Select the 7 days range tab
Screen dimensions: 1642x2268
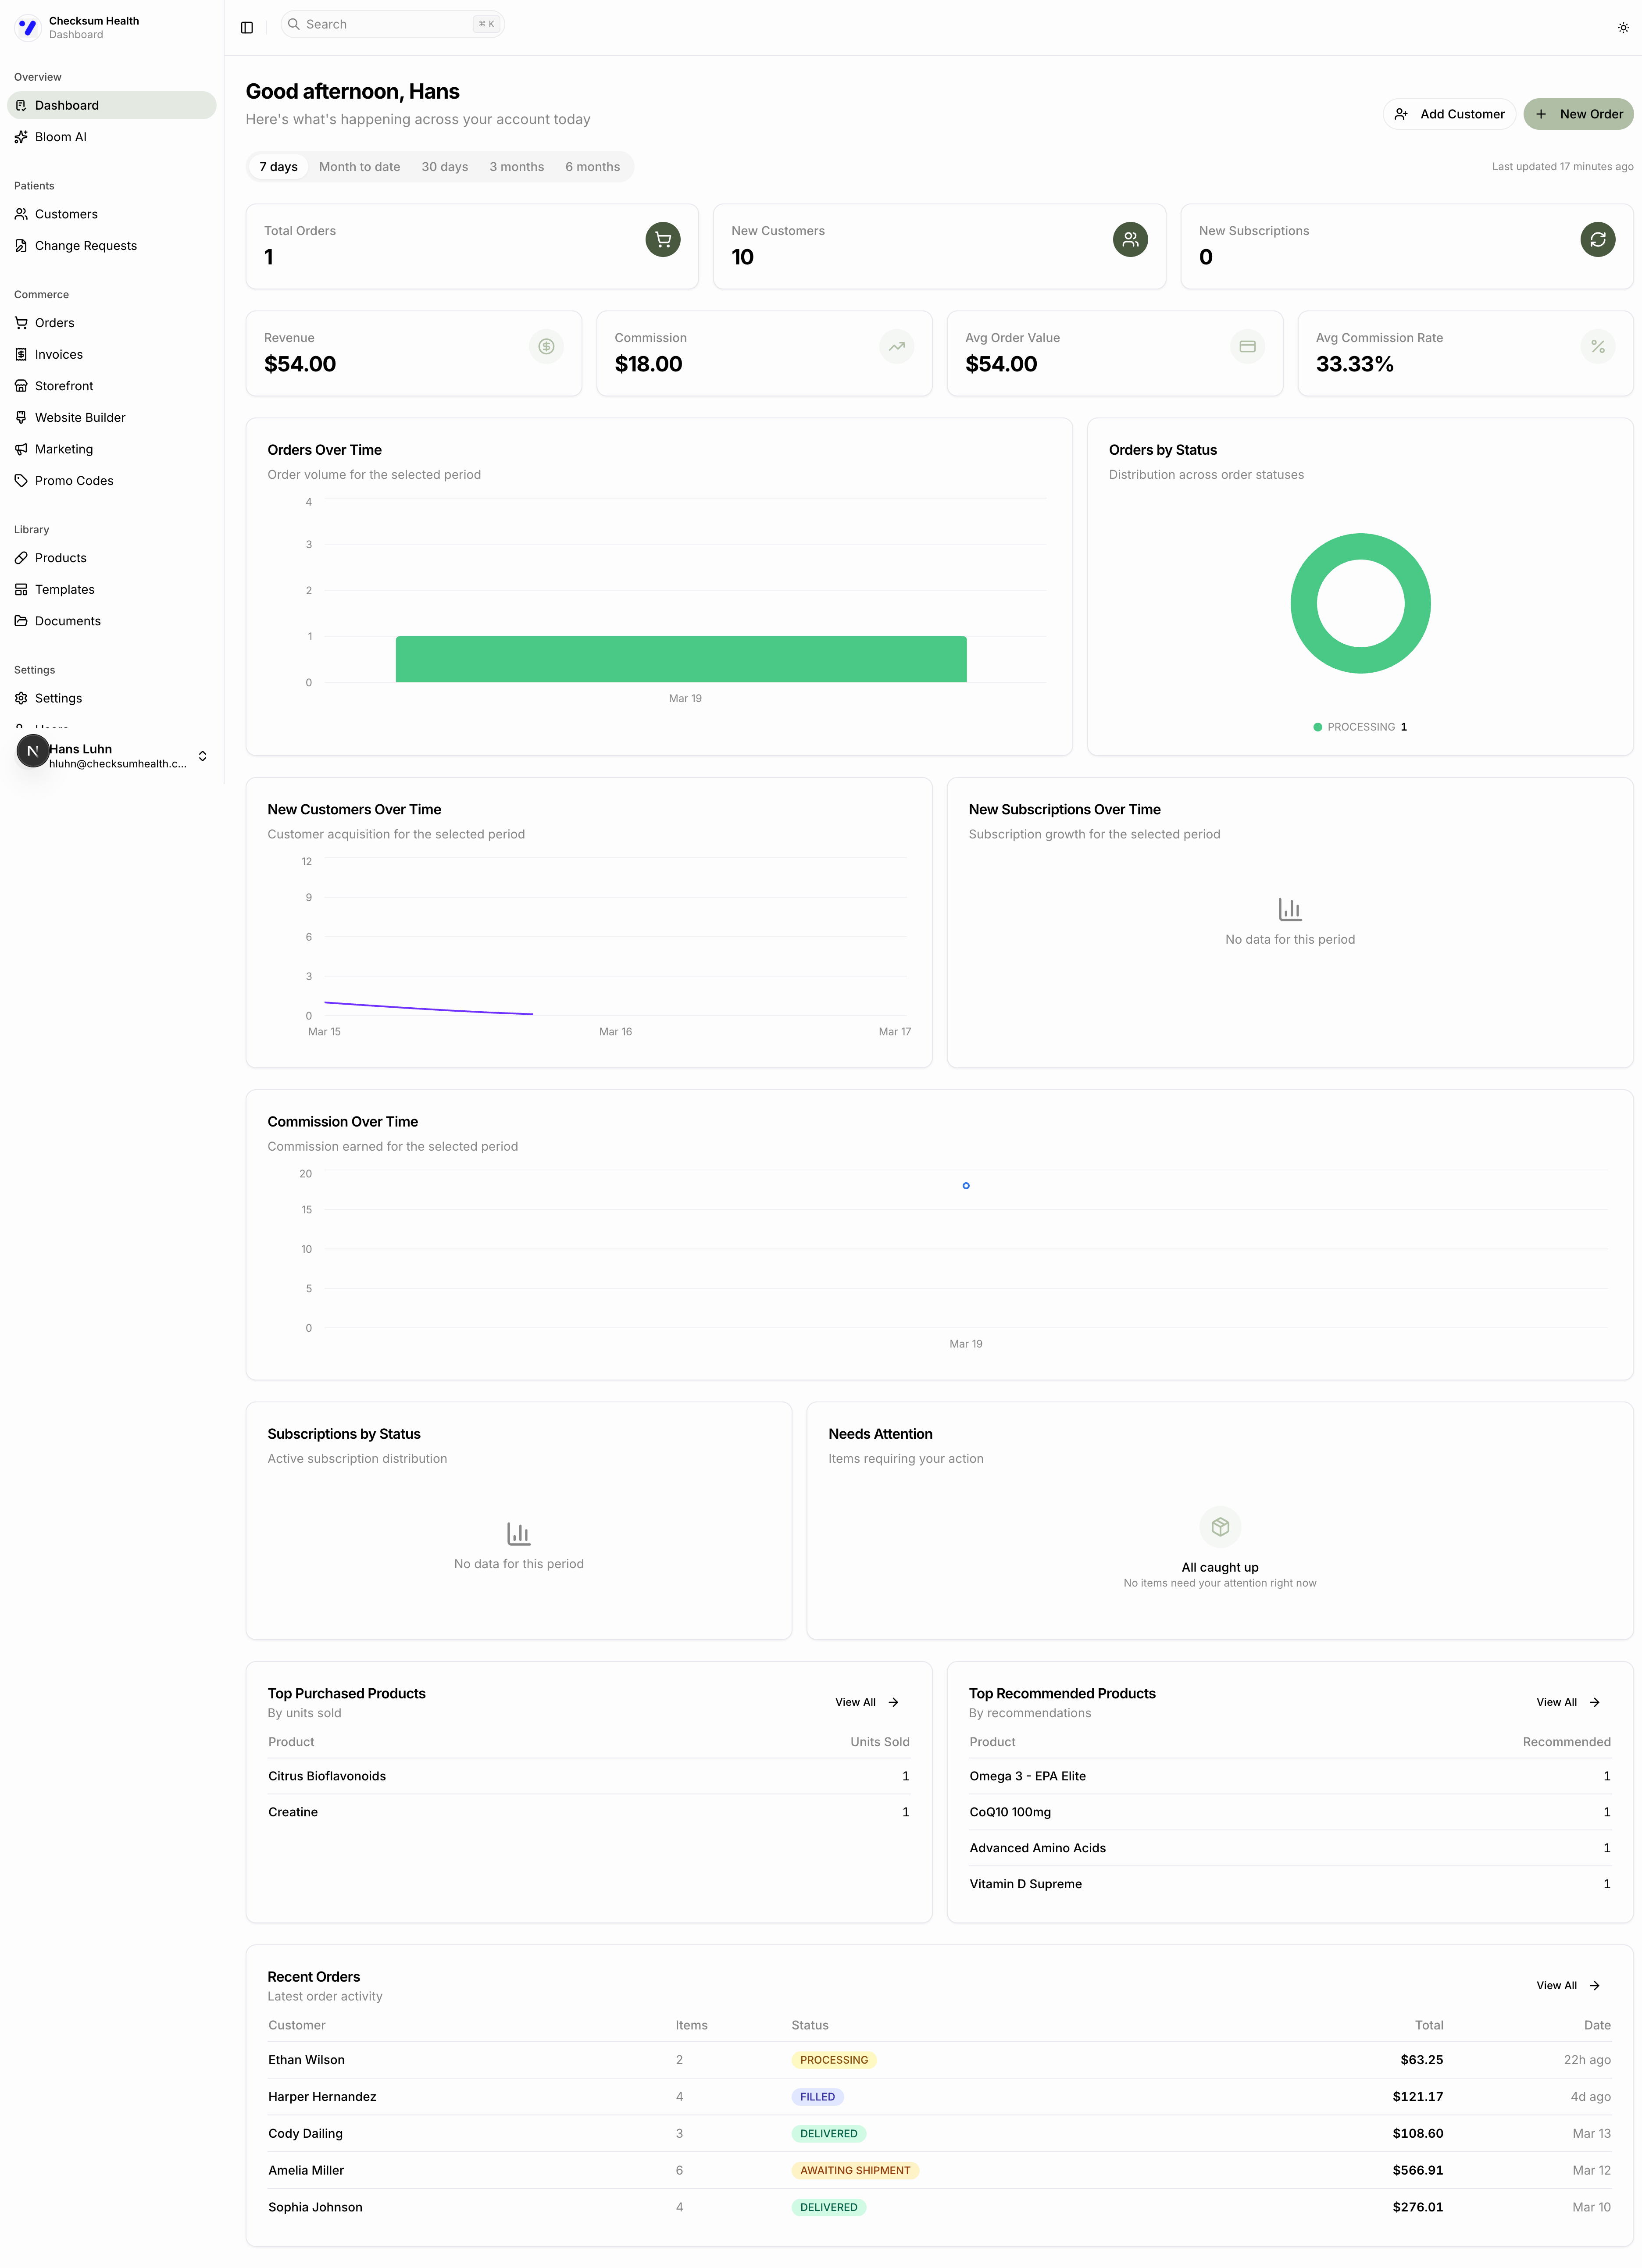(278, 167)
